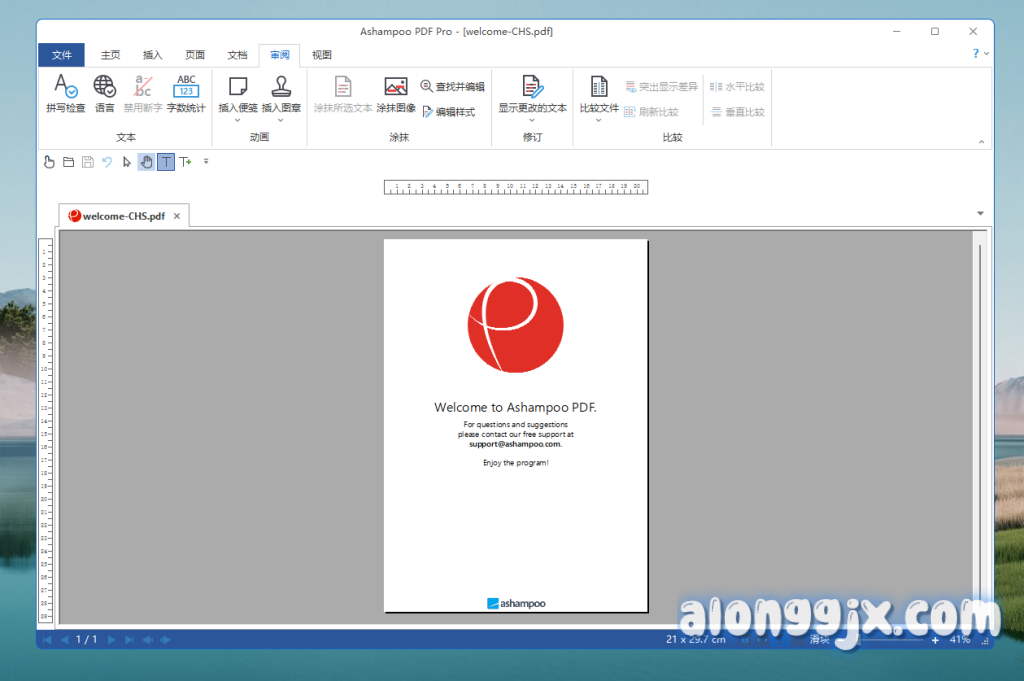1024x681 pixels.
Task: Expand the 插入图章 stamp dropdown
Action: point(281,120)
